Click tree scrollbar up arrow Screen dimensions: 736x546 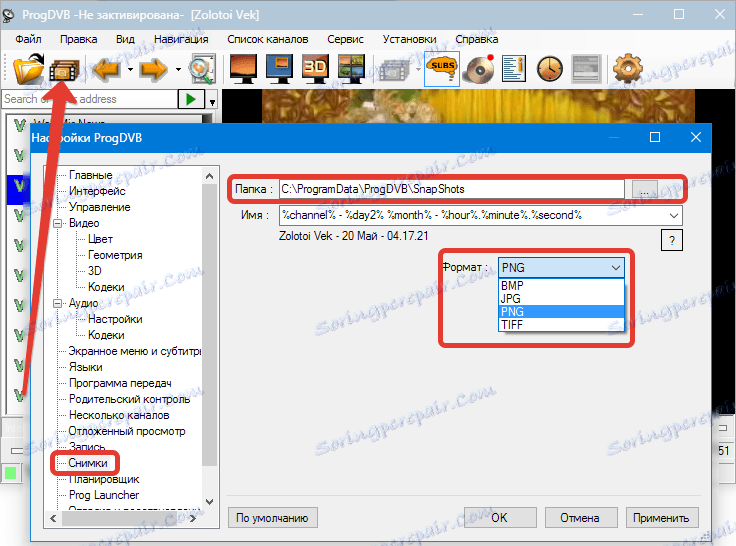210,176
